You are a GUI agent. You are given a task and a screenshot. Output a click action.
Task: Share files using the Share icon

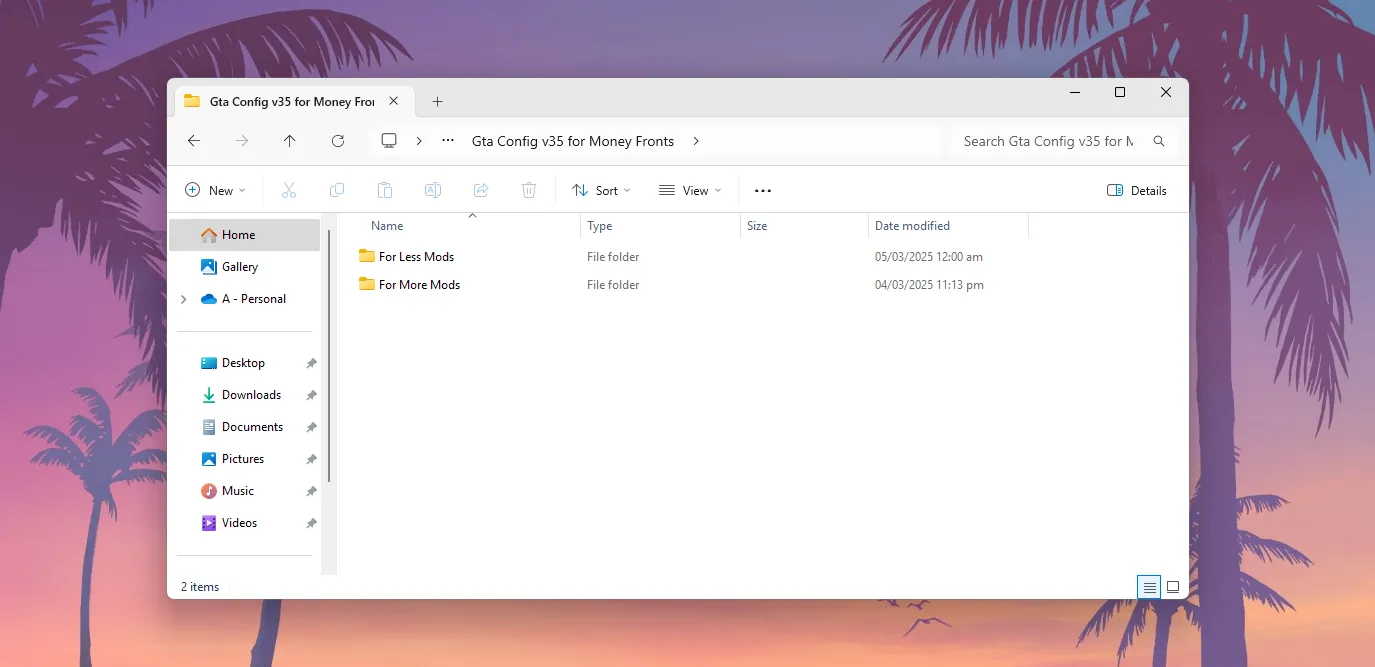[x=481, y=190]
